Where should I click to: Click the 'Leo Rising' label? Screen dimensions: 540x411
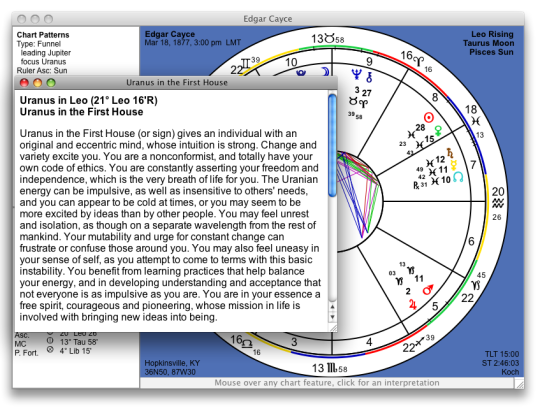[x=492, y=34]
